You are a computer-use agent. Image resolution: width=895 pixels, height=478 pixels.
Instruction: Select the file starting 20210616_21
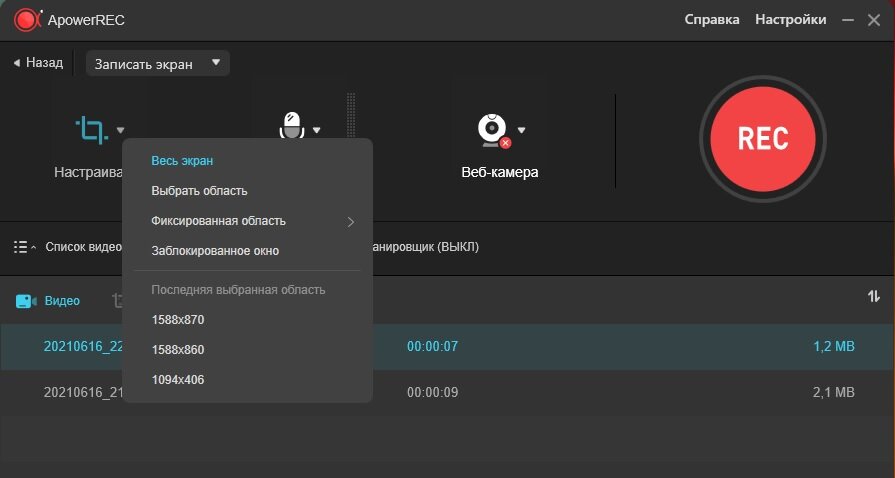[84, 392]
